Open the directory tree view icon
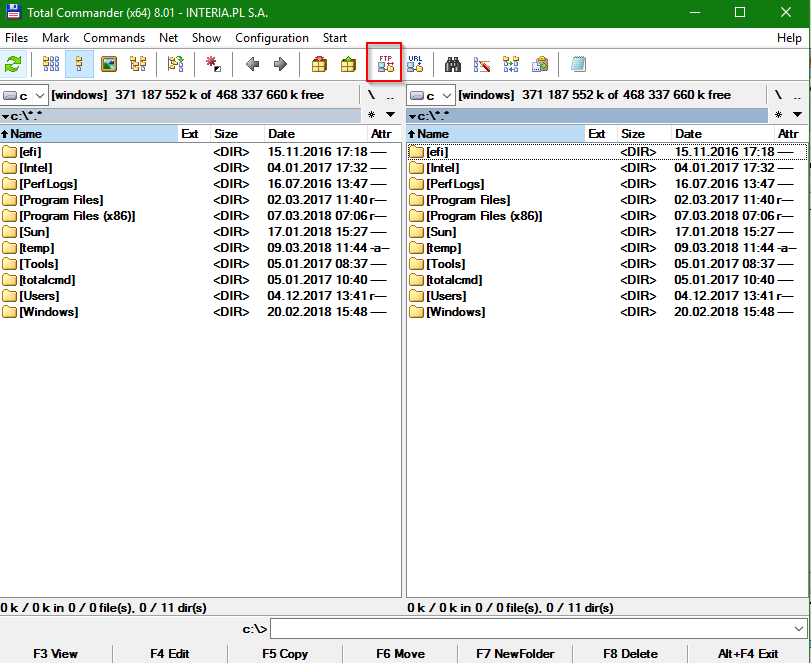Image resolution: width=811 pixels, height=663 pixels. coord(138,64)
